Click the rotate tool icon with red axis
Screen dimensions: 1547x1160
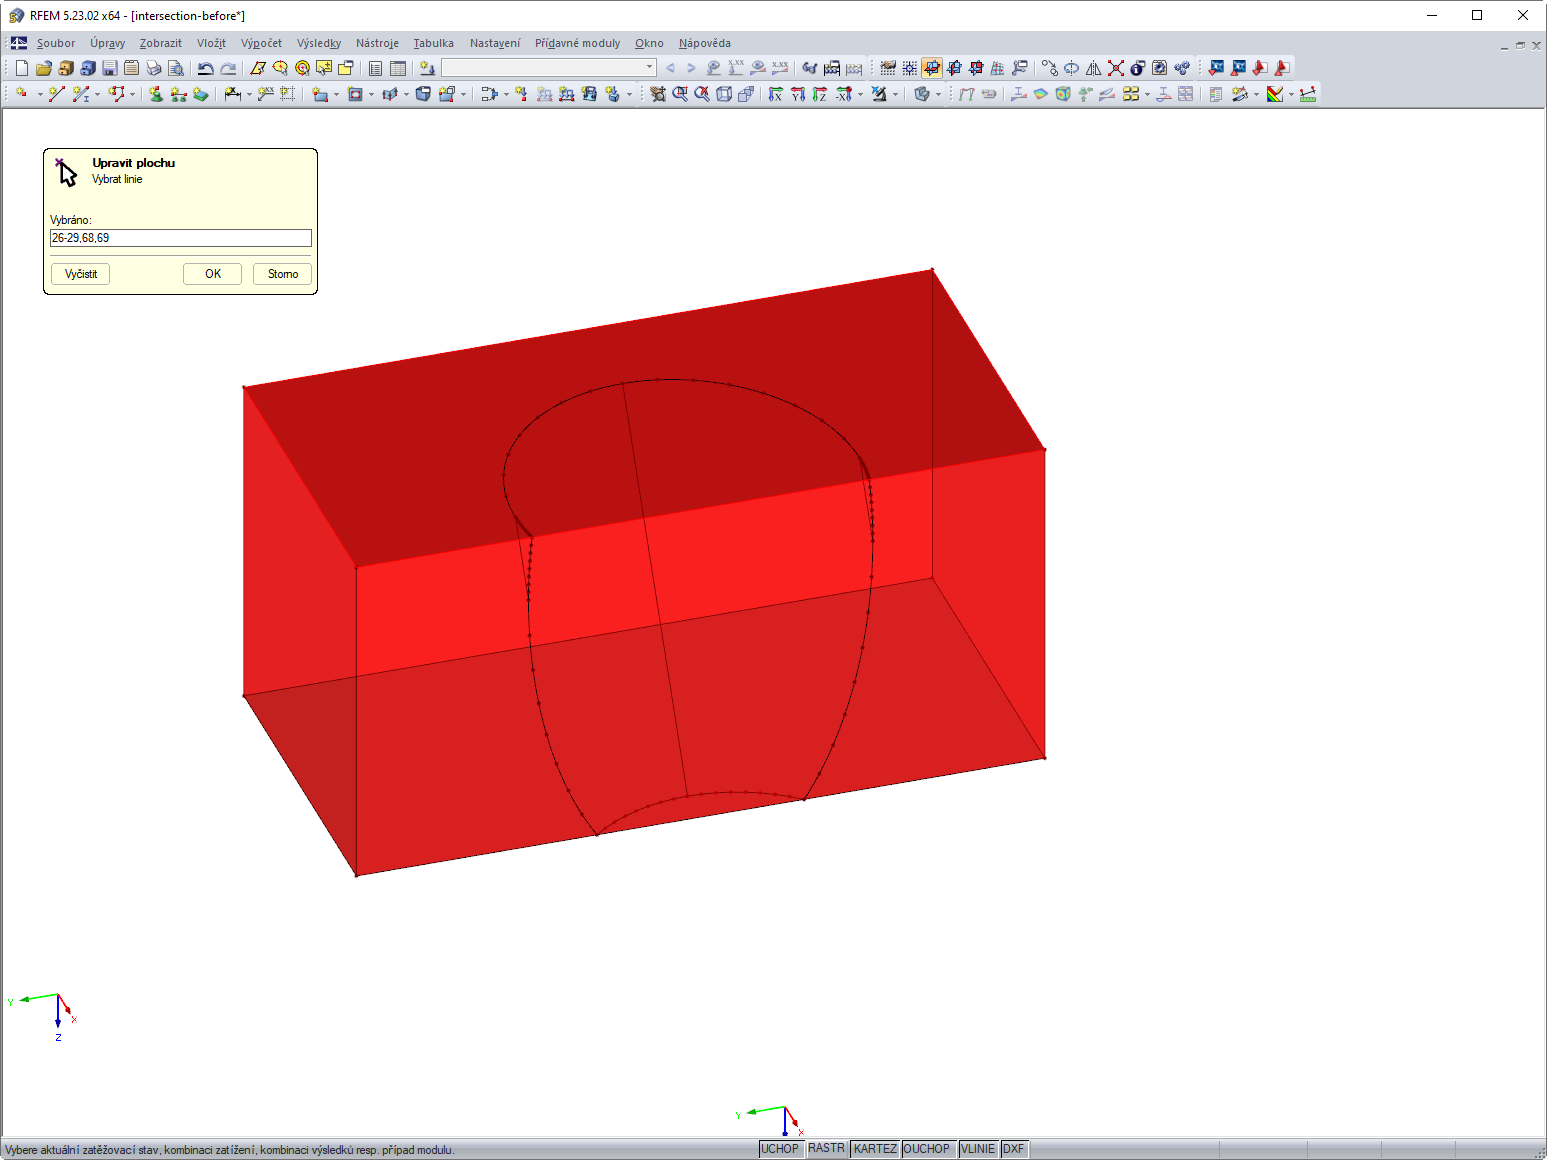click(1071, 68)
